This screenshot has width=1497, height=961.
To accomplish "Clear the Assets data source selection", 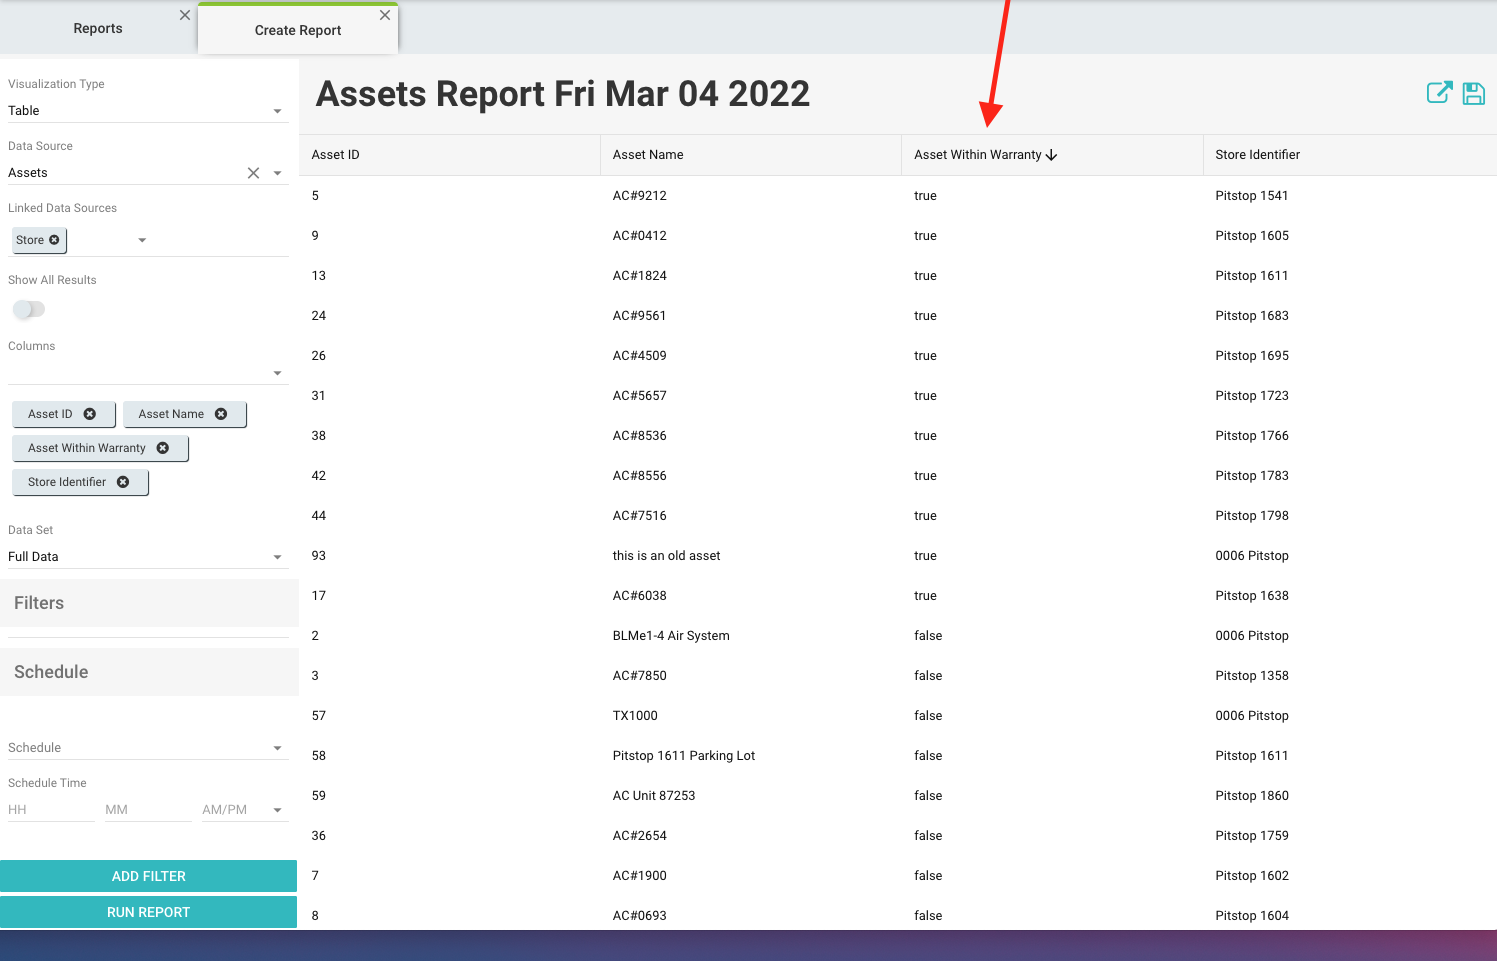I will pyautogui.click(x=253, y=173).
